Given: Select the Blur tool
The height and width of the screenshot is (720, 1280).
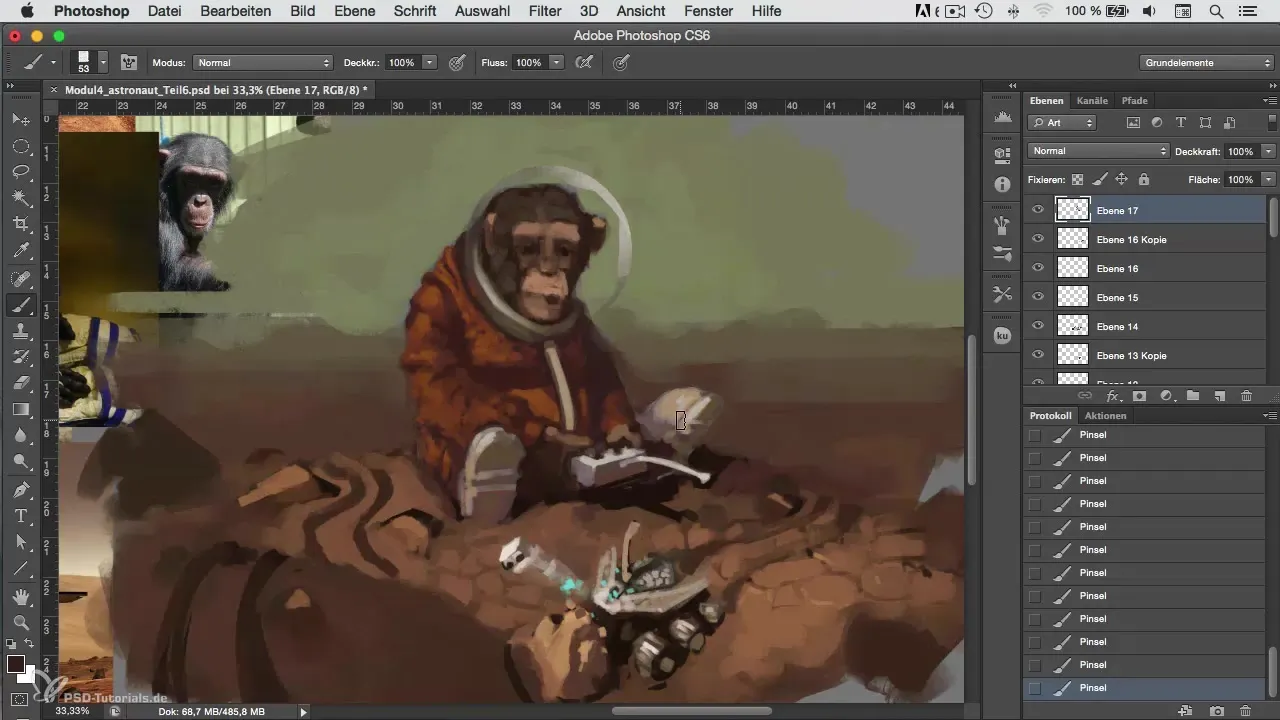Looking at the screenshot, I should click(x=20, y=435).
